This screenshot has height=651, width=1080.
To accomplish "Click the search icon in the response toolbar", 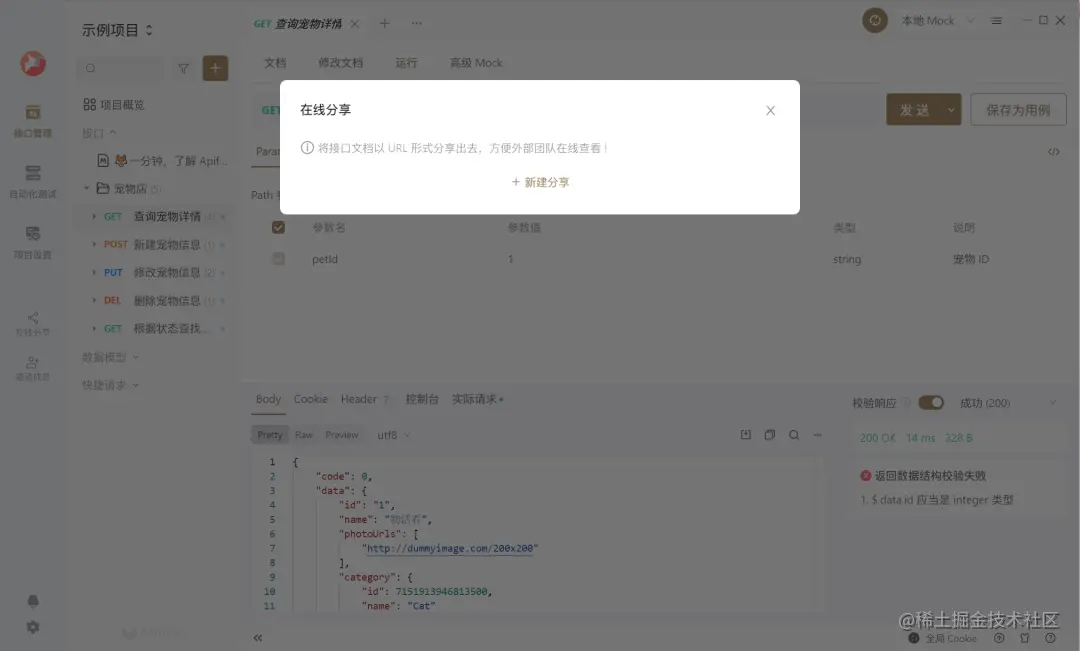I will tap(793, 435).
